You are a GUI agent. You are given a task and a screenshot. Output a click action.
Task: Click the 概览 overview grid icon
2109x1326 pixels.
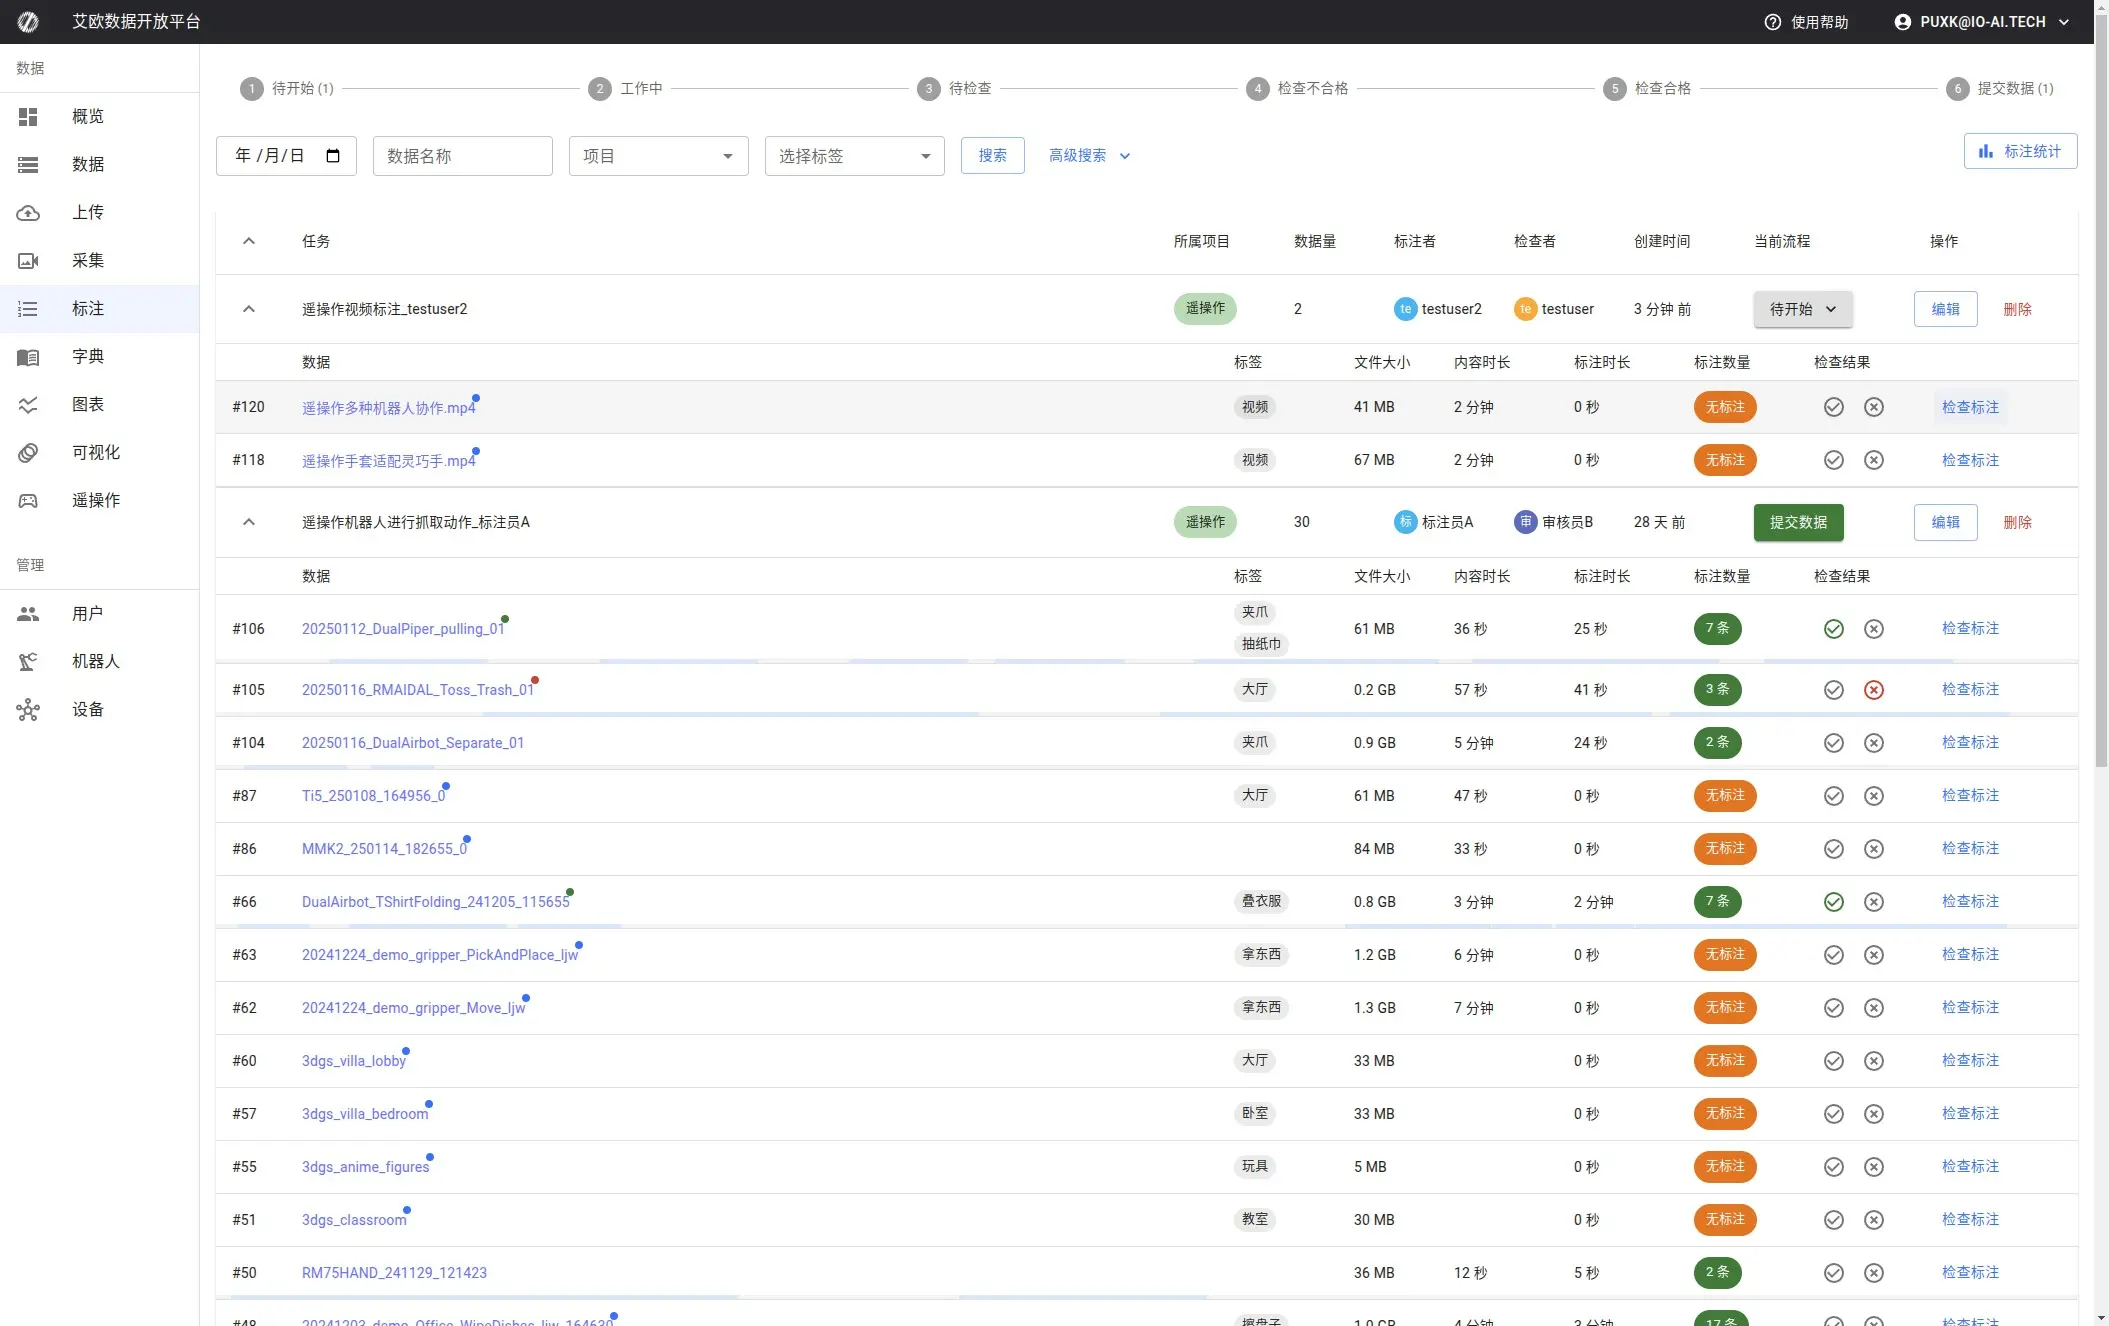(x=28, y=117)
